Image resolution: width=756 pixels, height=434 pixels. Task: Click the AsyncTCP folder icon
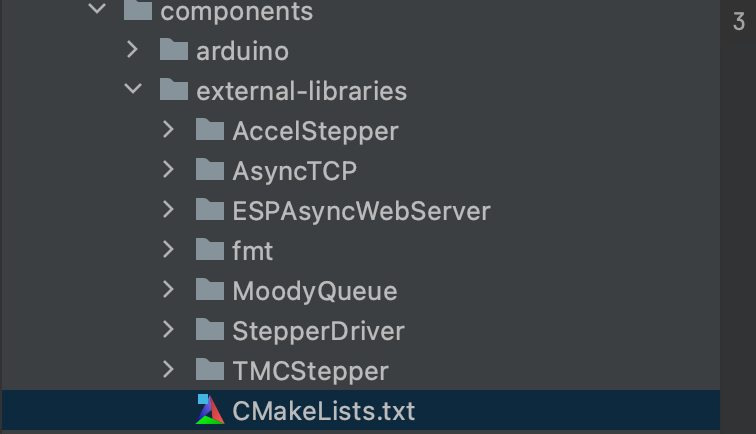[210, 170]
